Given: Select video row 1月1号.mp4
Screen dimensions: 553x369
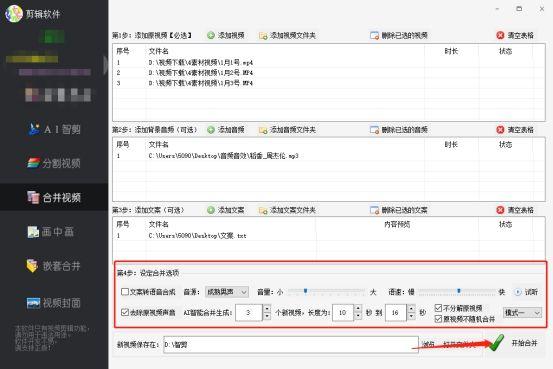Looking at the screenshot, I should click(x=328, y=63).
